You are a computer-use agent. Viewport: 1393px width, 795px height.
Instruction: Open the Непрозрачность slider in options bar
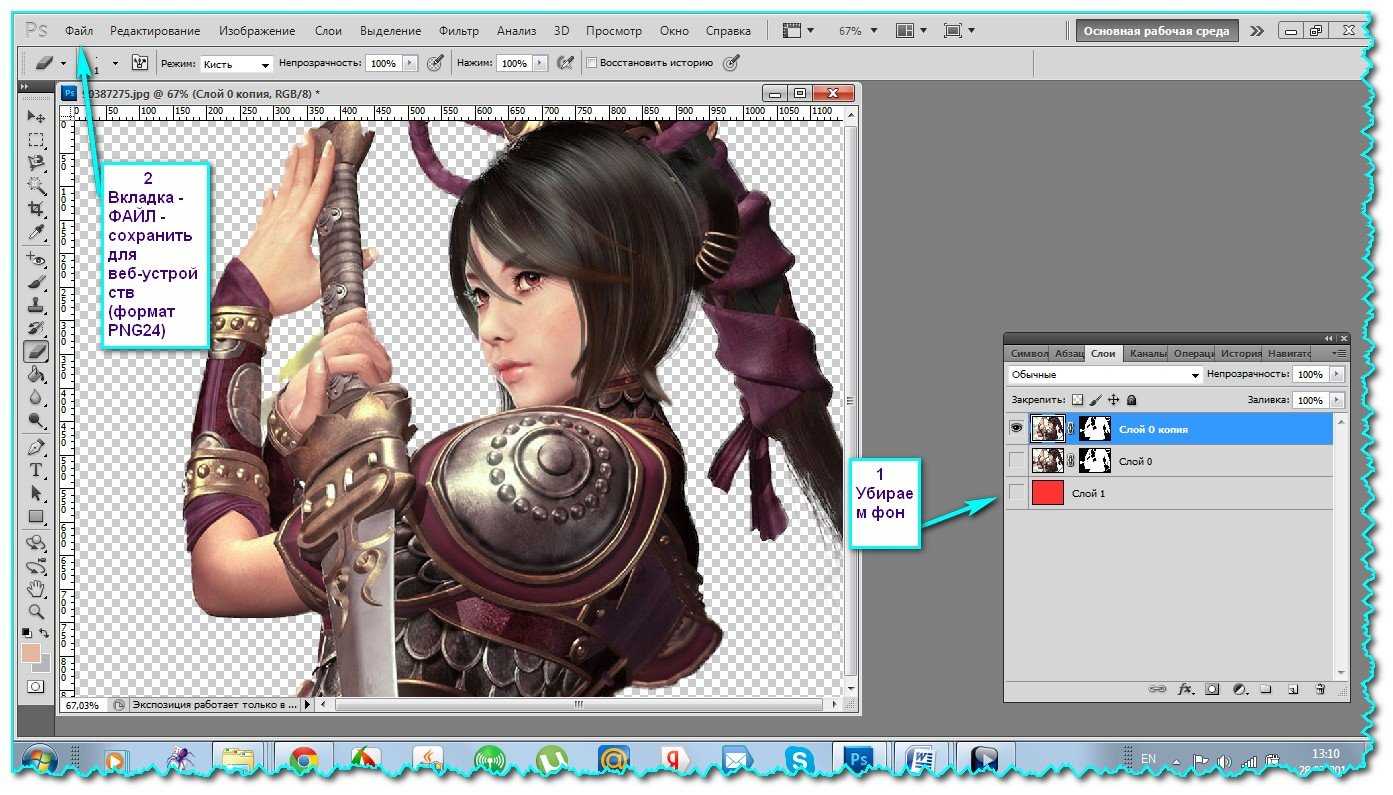[x=409, y=63]
